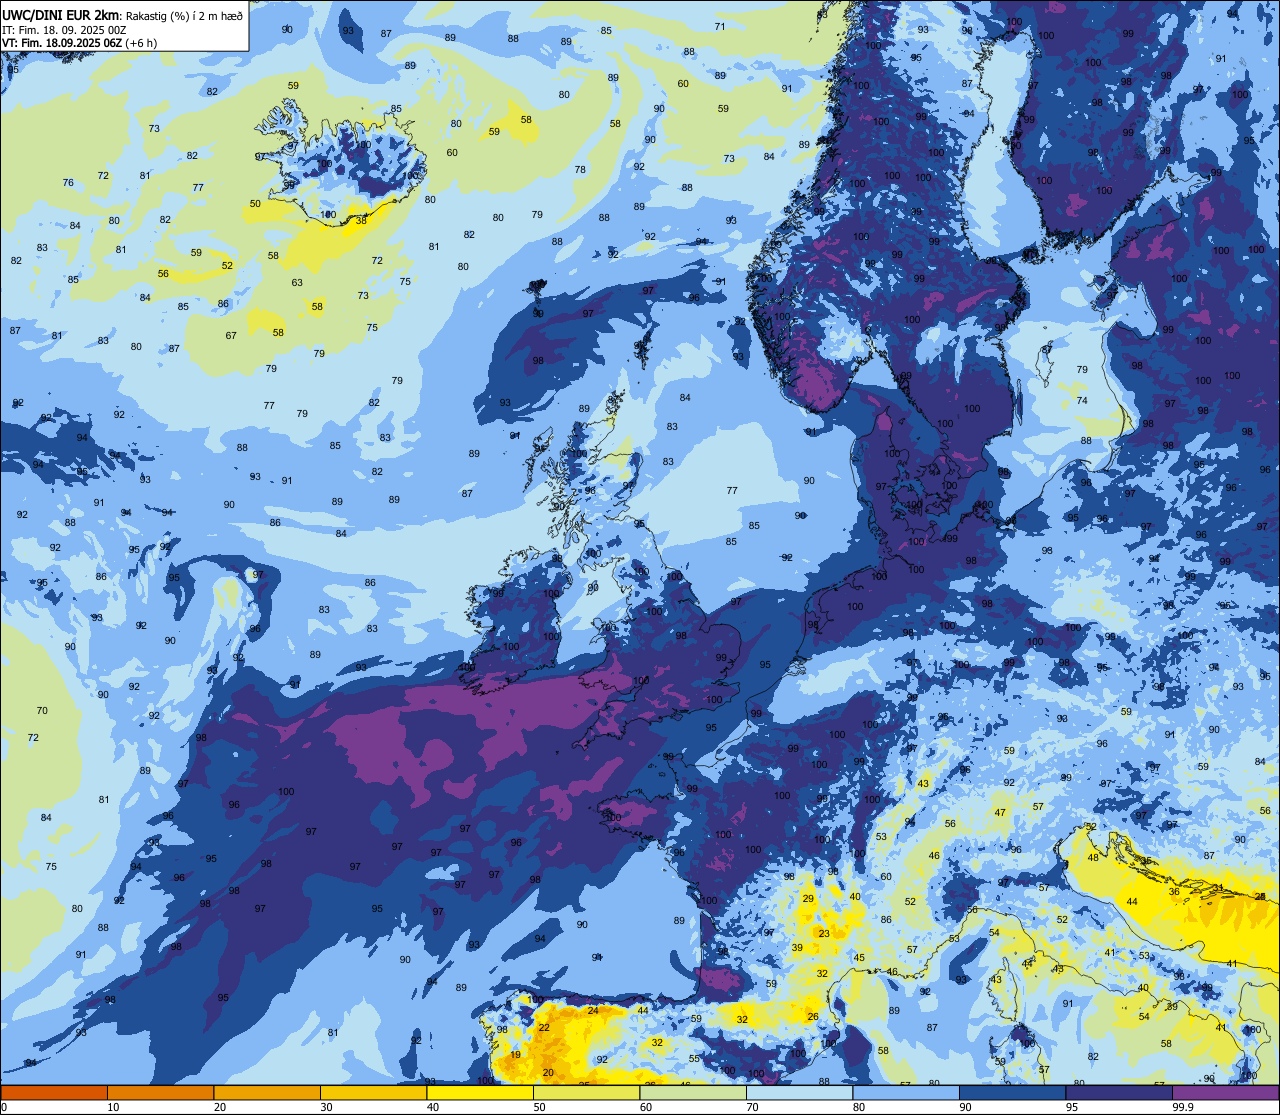Click the humidity value '19' over Spain
The width and height of the screenshot is (1280, 1115).
coord(515,1054)
